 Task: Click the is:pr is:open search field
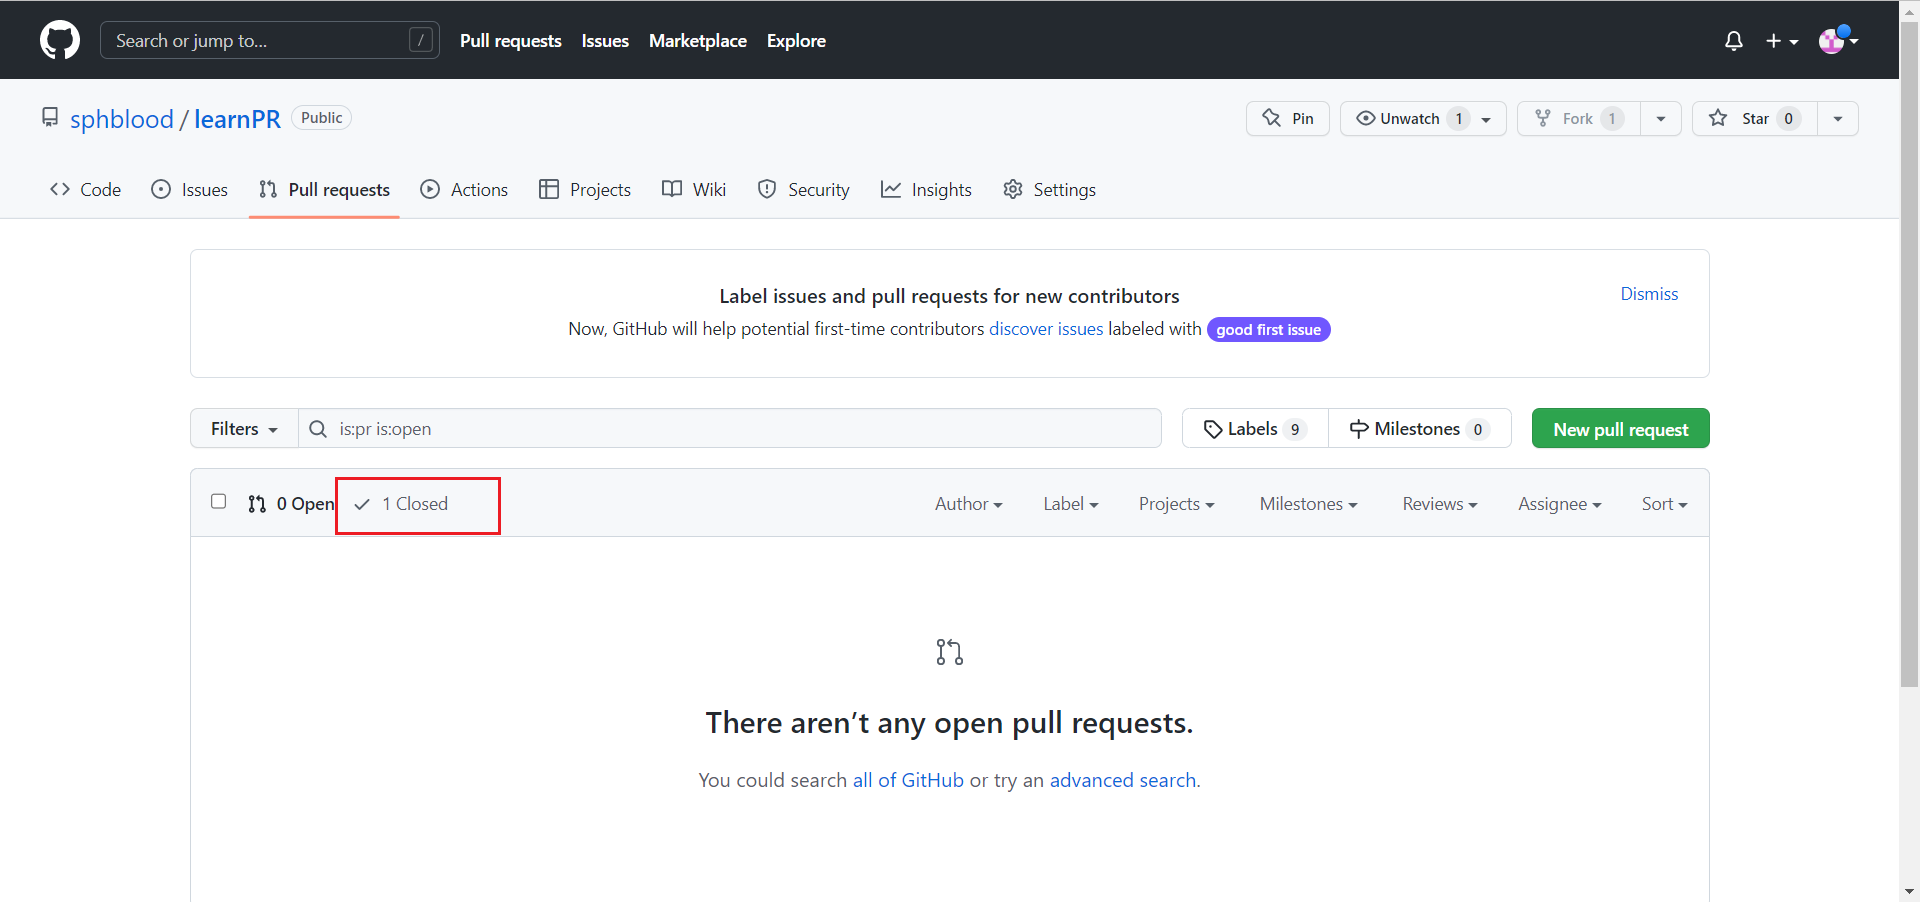pos(730,428)
